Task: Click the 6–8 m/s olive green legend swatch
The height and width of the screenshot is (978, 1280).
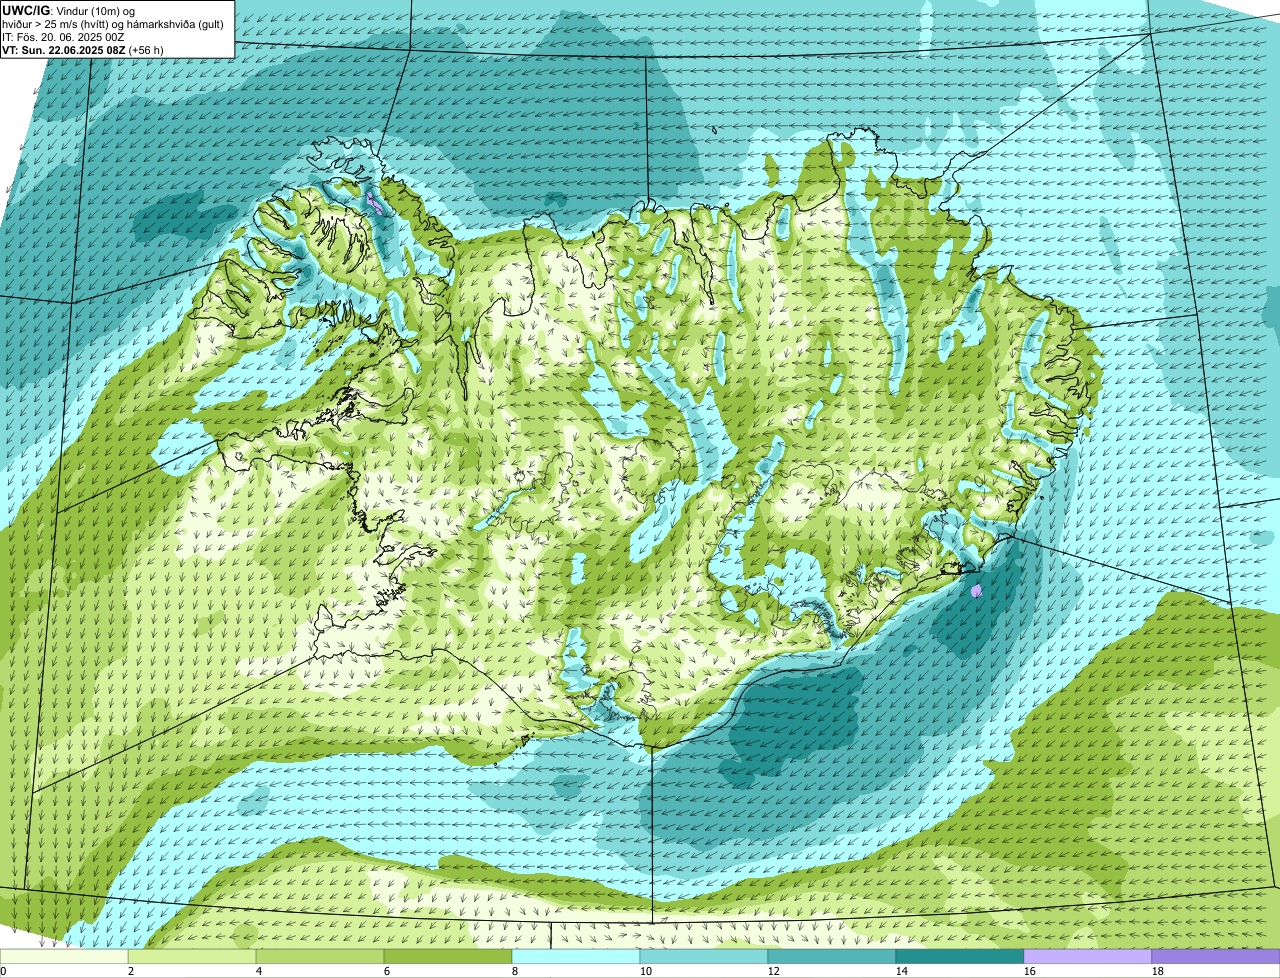Action: click(x=448, y=957)
